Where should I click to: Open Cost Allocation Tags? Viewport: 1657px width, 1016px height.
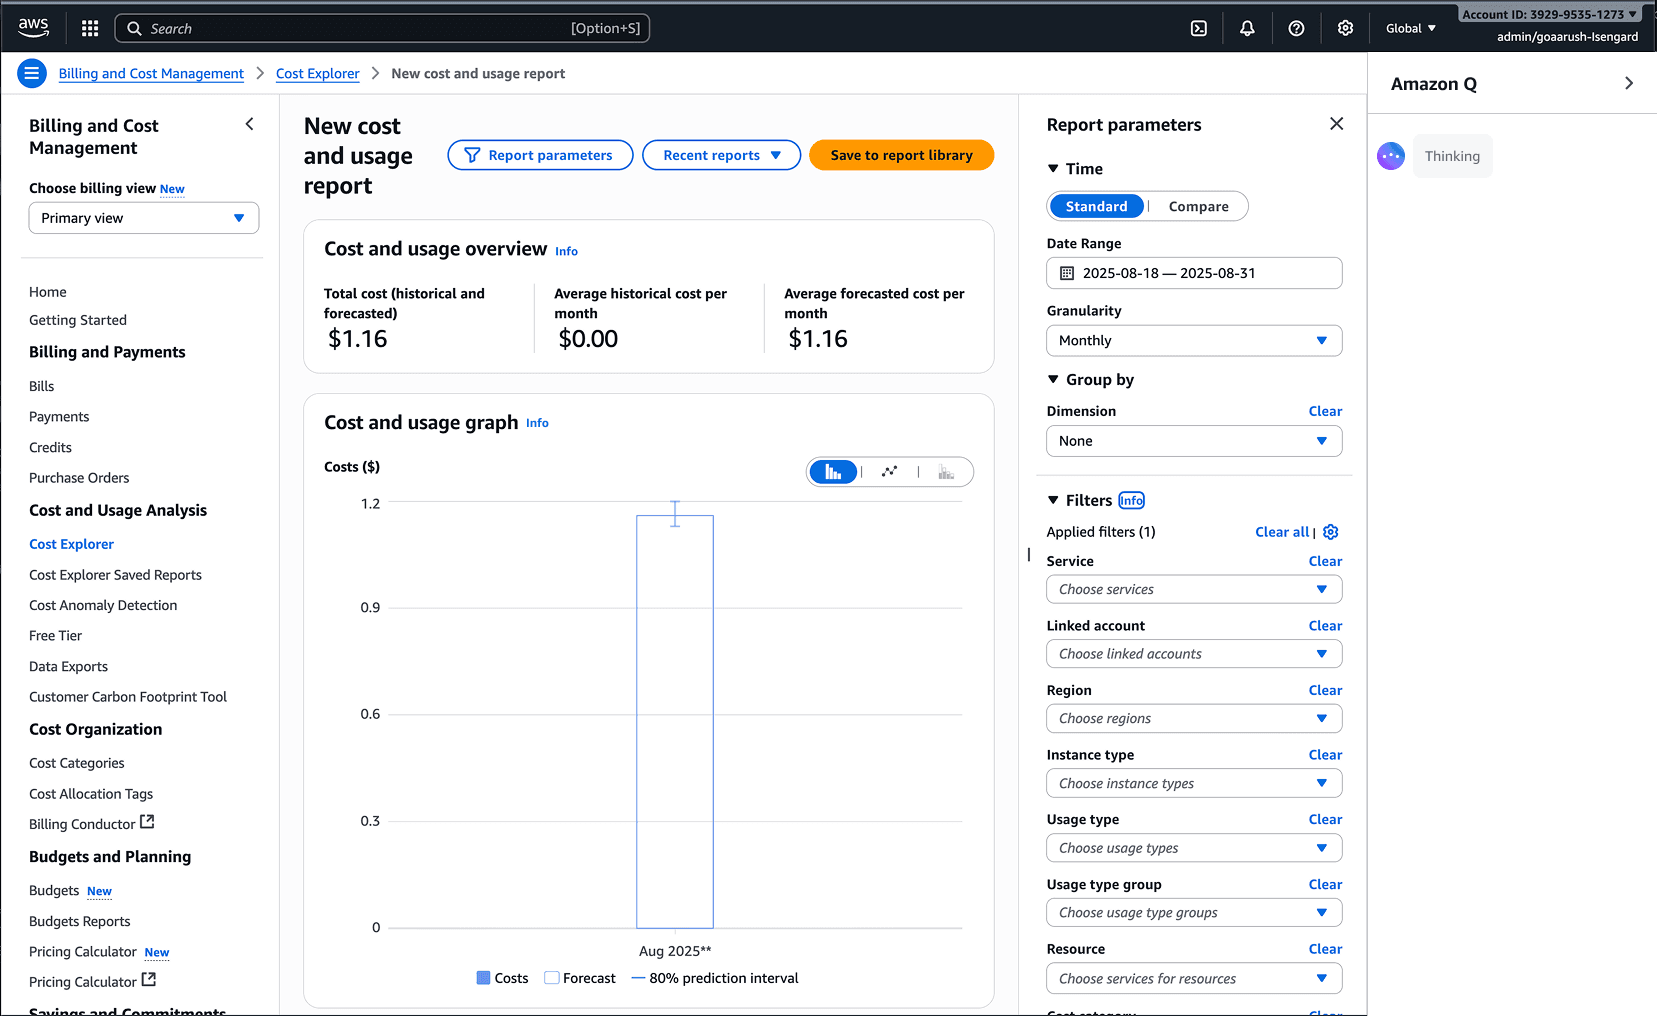point(91,794)
